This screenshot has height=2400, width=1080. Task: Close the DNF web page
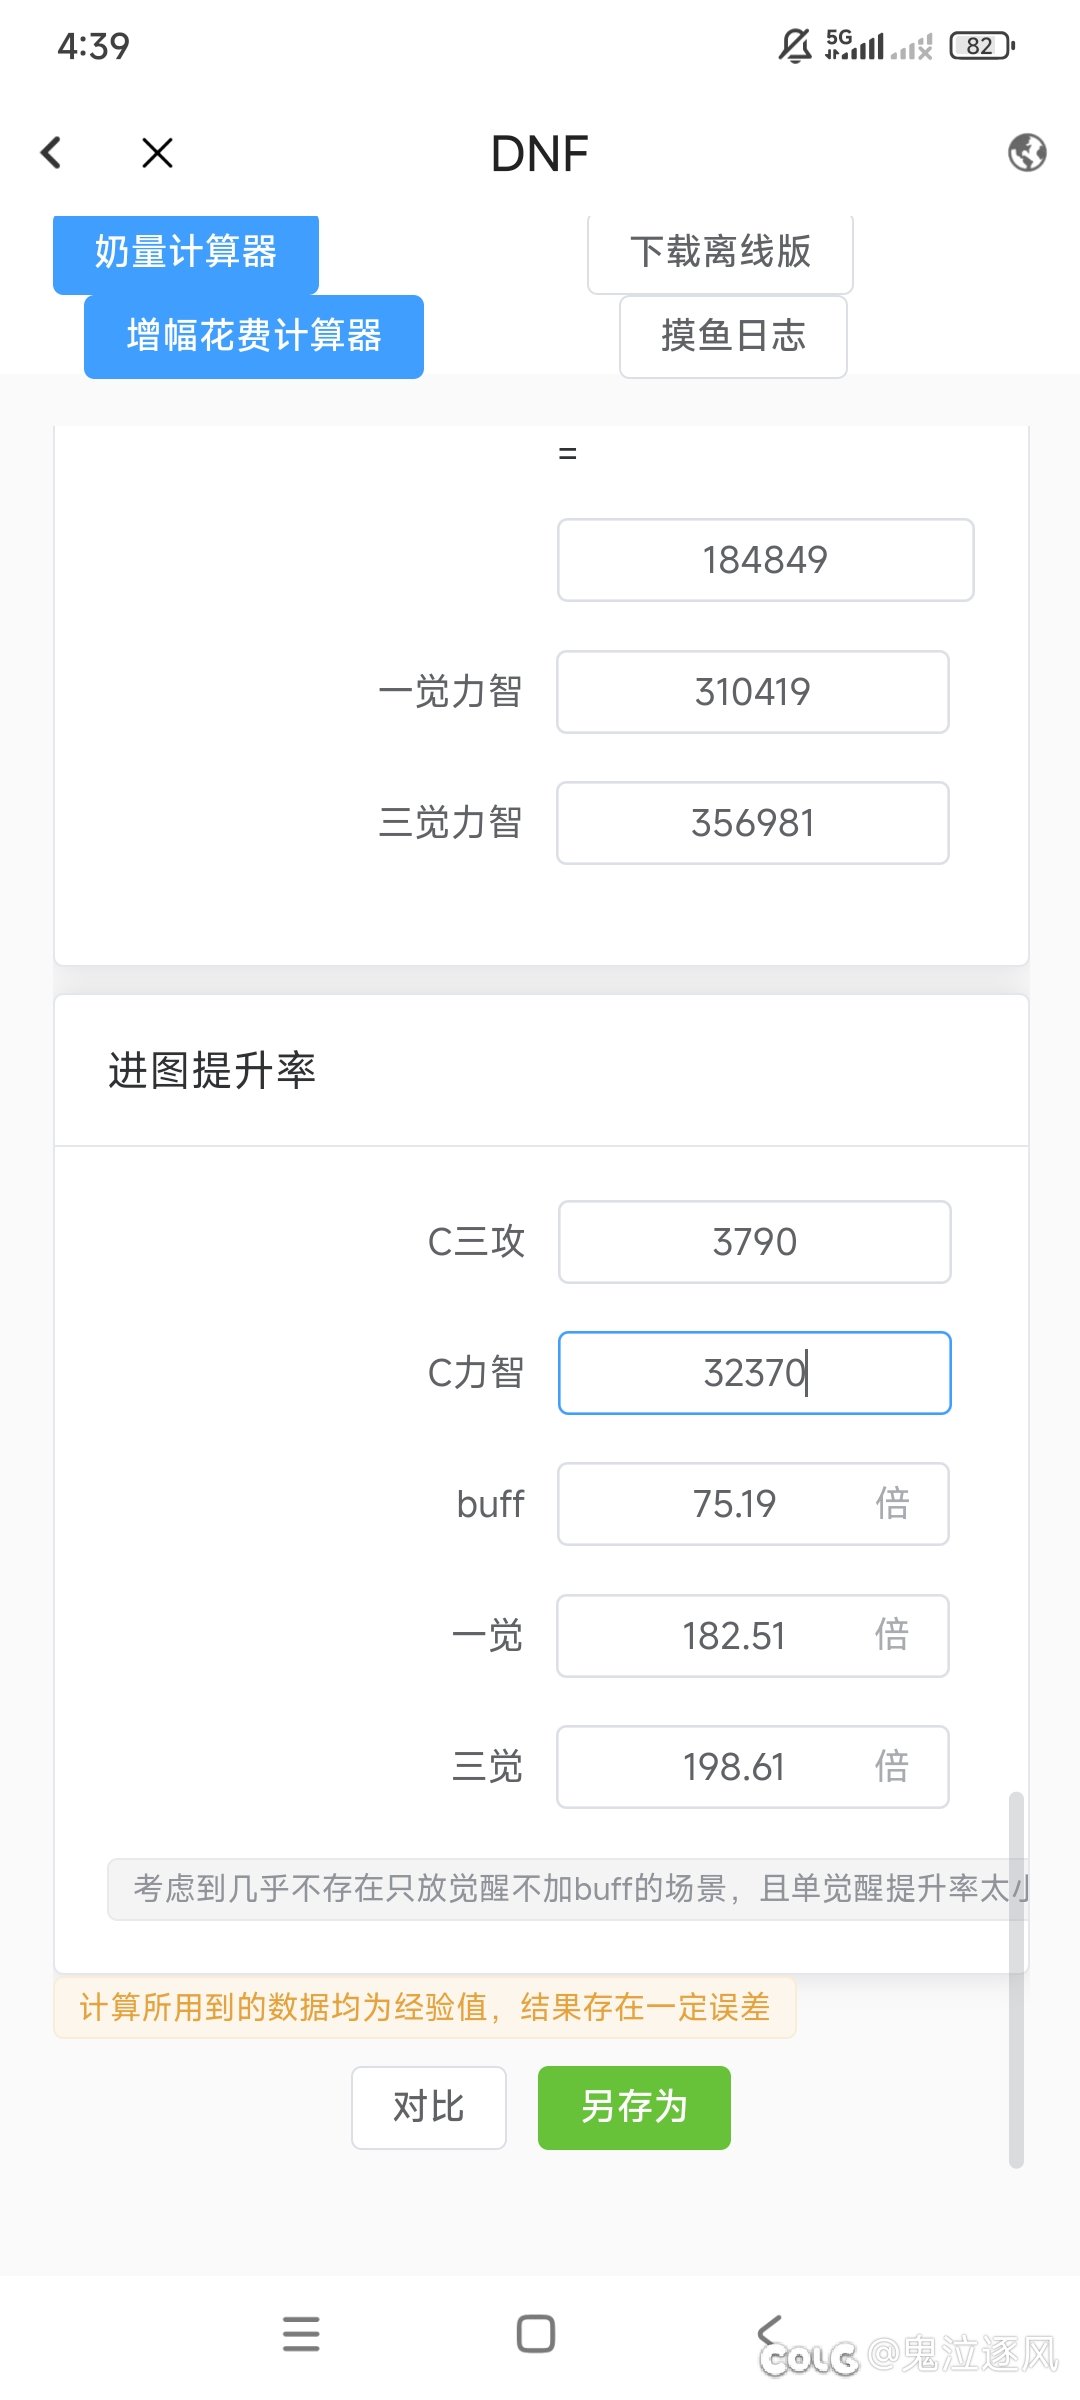coord(157,153)
